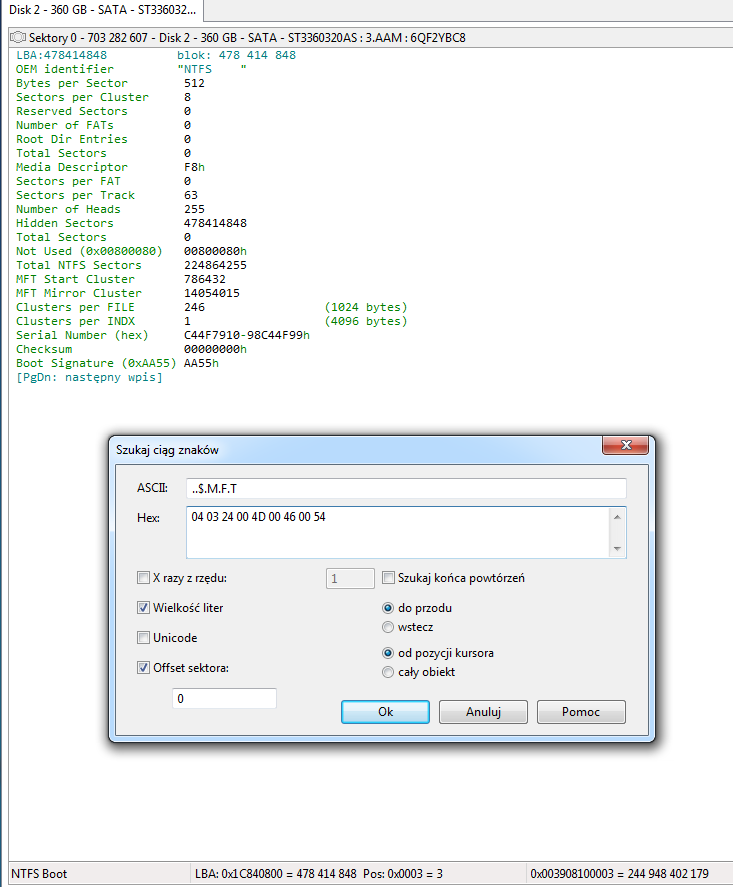The height and width of the screenshot is (887, 733).
Task: Click Number of Heads value 255
Action: [194, 209]
